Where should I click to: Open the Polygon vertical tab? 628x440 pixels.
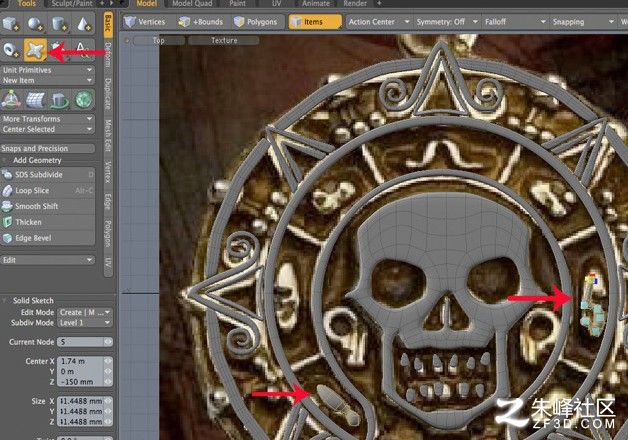[x=108, y=233]
